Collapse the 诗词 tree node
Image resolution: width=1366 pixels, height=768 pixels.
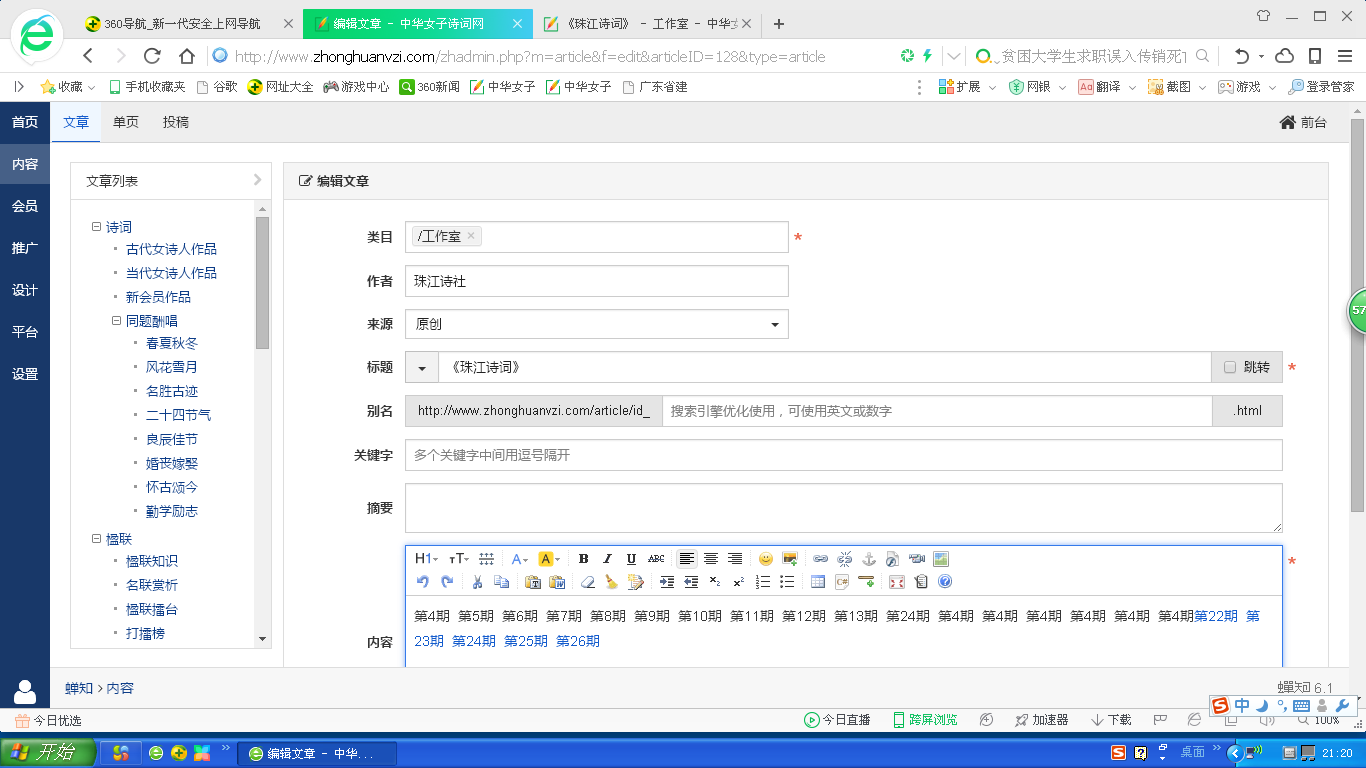[x=97, y=227]
